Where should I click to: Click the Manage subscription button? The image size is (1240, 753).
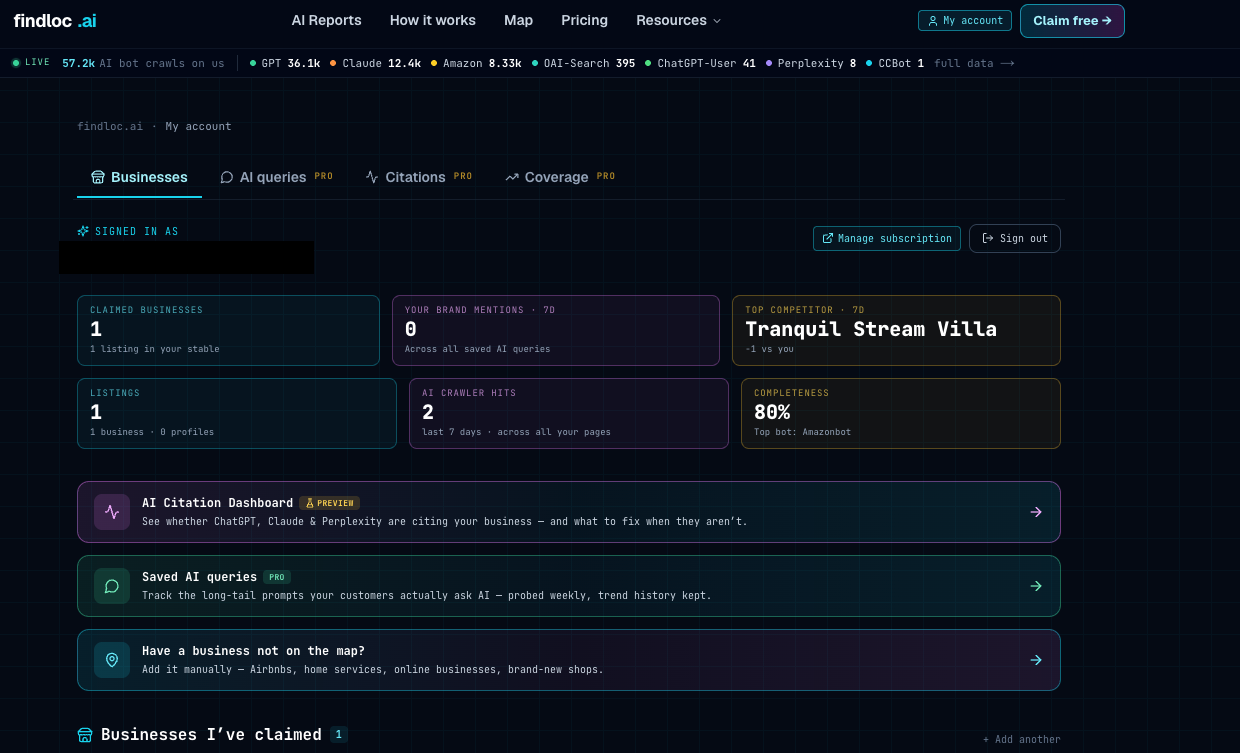[887, 238]
